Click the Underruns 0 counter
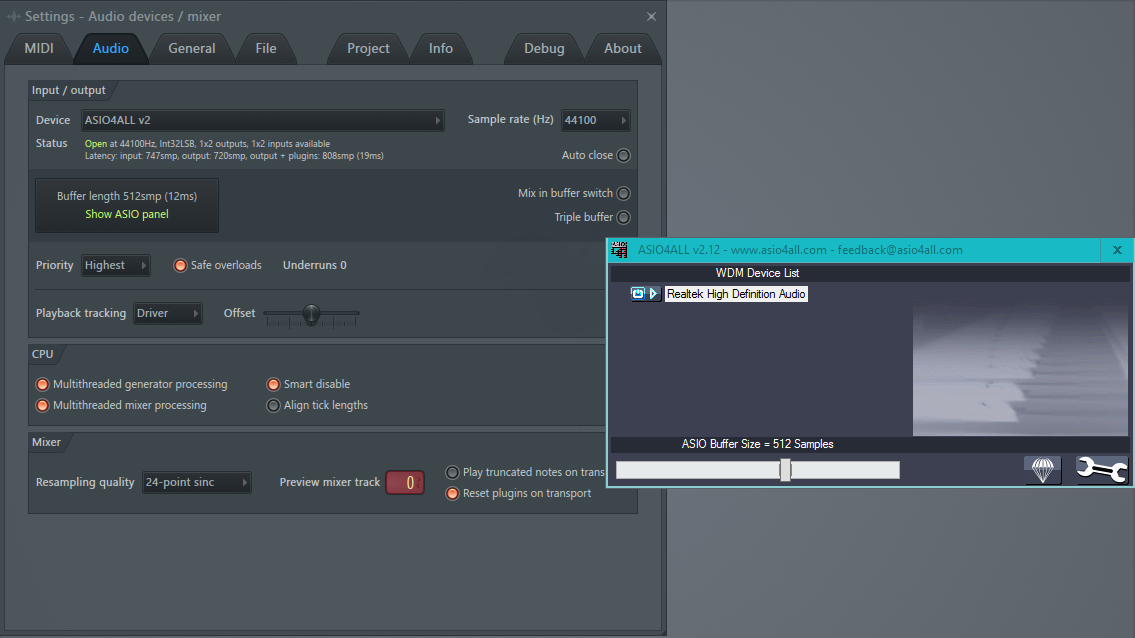 pyautogui.click(x=315, y=265)
